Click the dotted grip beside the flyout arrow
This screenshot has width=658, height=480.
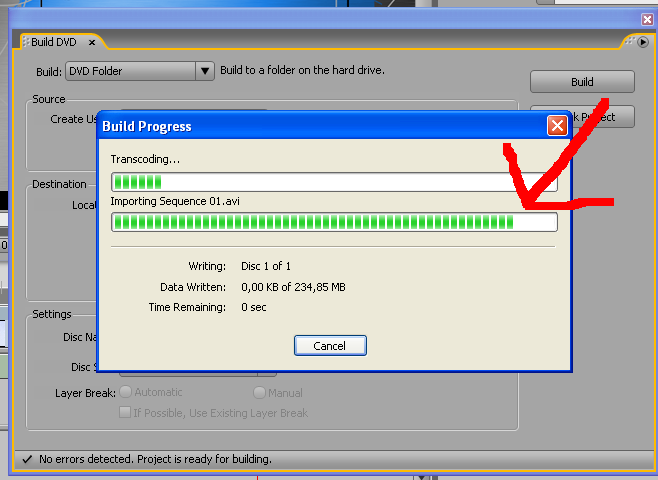click(629, 41)
